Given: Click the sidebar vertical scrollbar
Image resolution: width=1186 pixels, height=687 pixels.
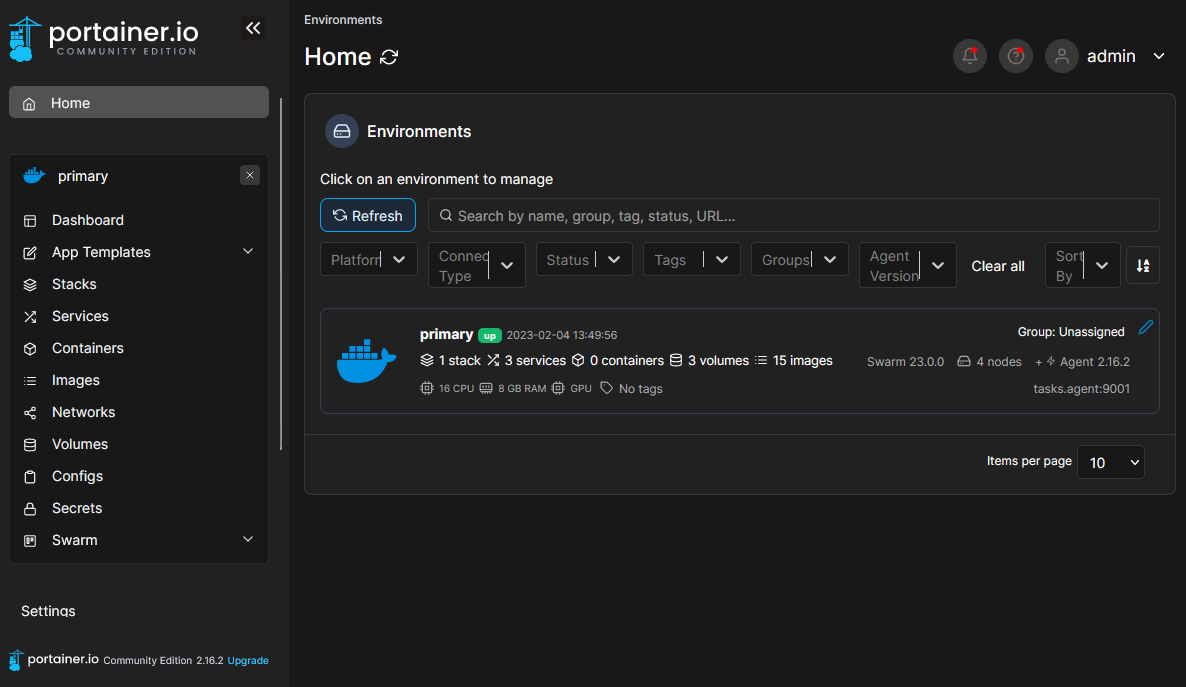Looking at the screenshot, I should coord(281,274).
